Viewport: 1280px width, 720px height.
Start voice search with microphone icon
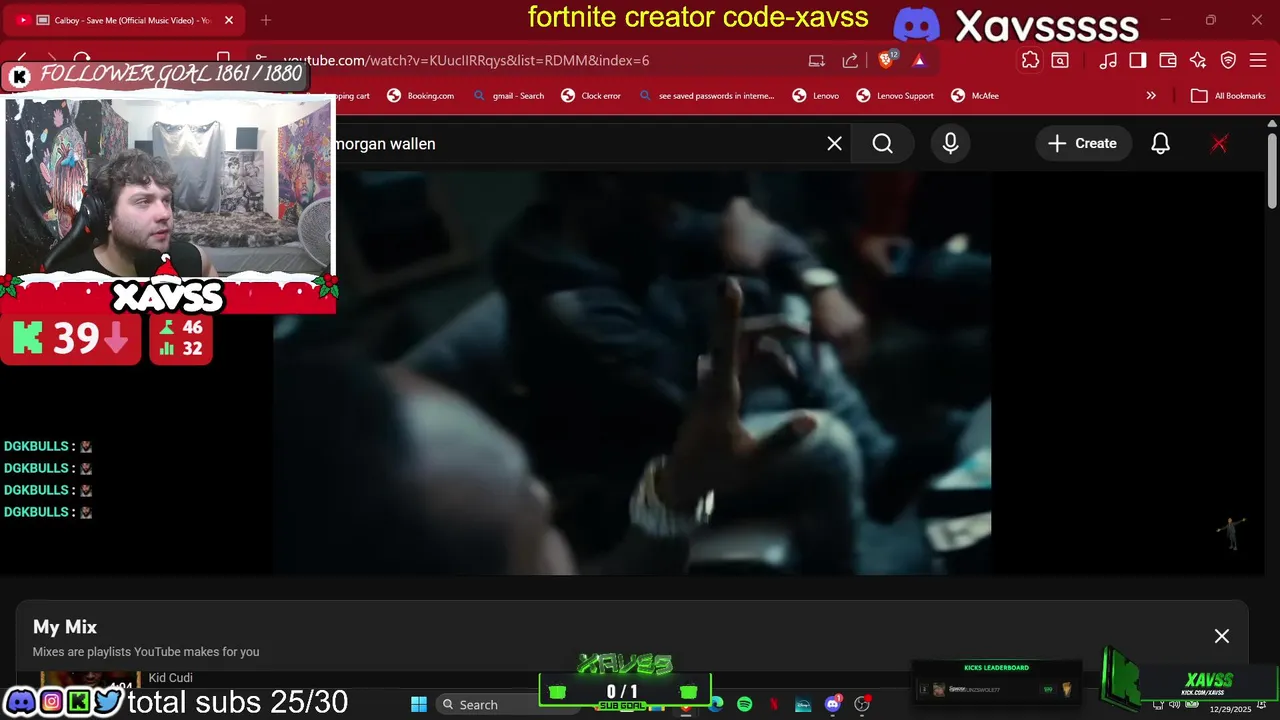[950, 143]
